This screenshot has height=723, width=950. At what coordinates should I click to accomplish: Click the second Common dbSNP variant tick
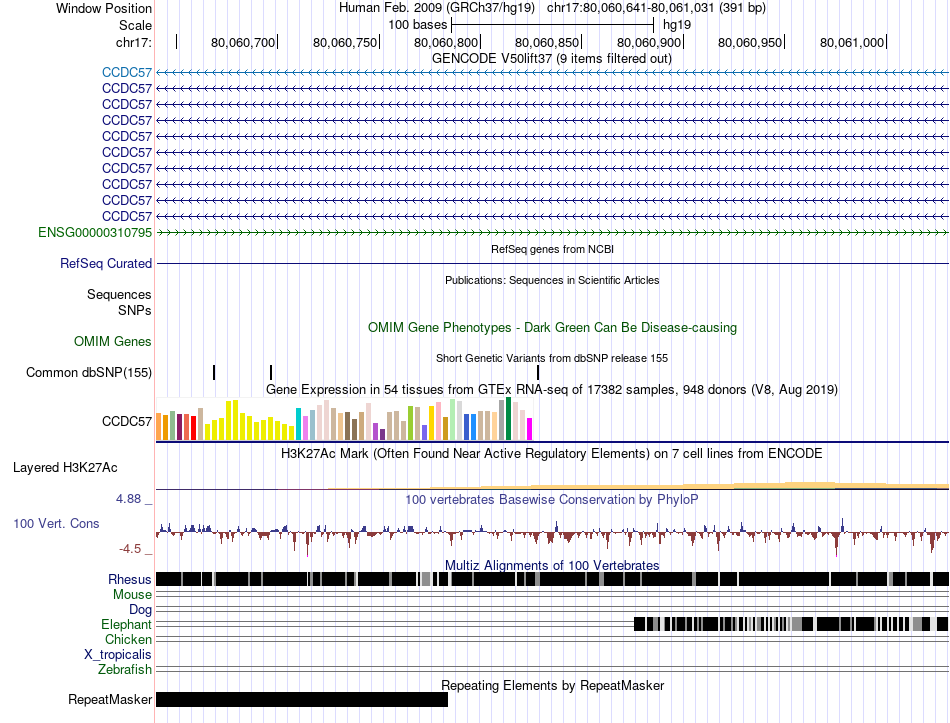[x=271, y=372]
